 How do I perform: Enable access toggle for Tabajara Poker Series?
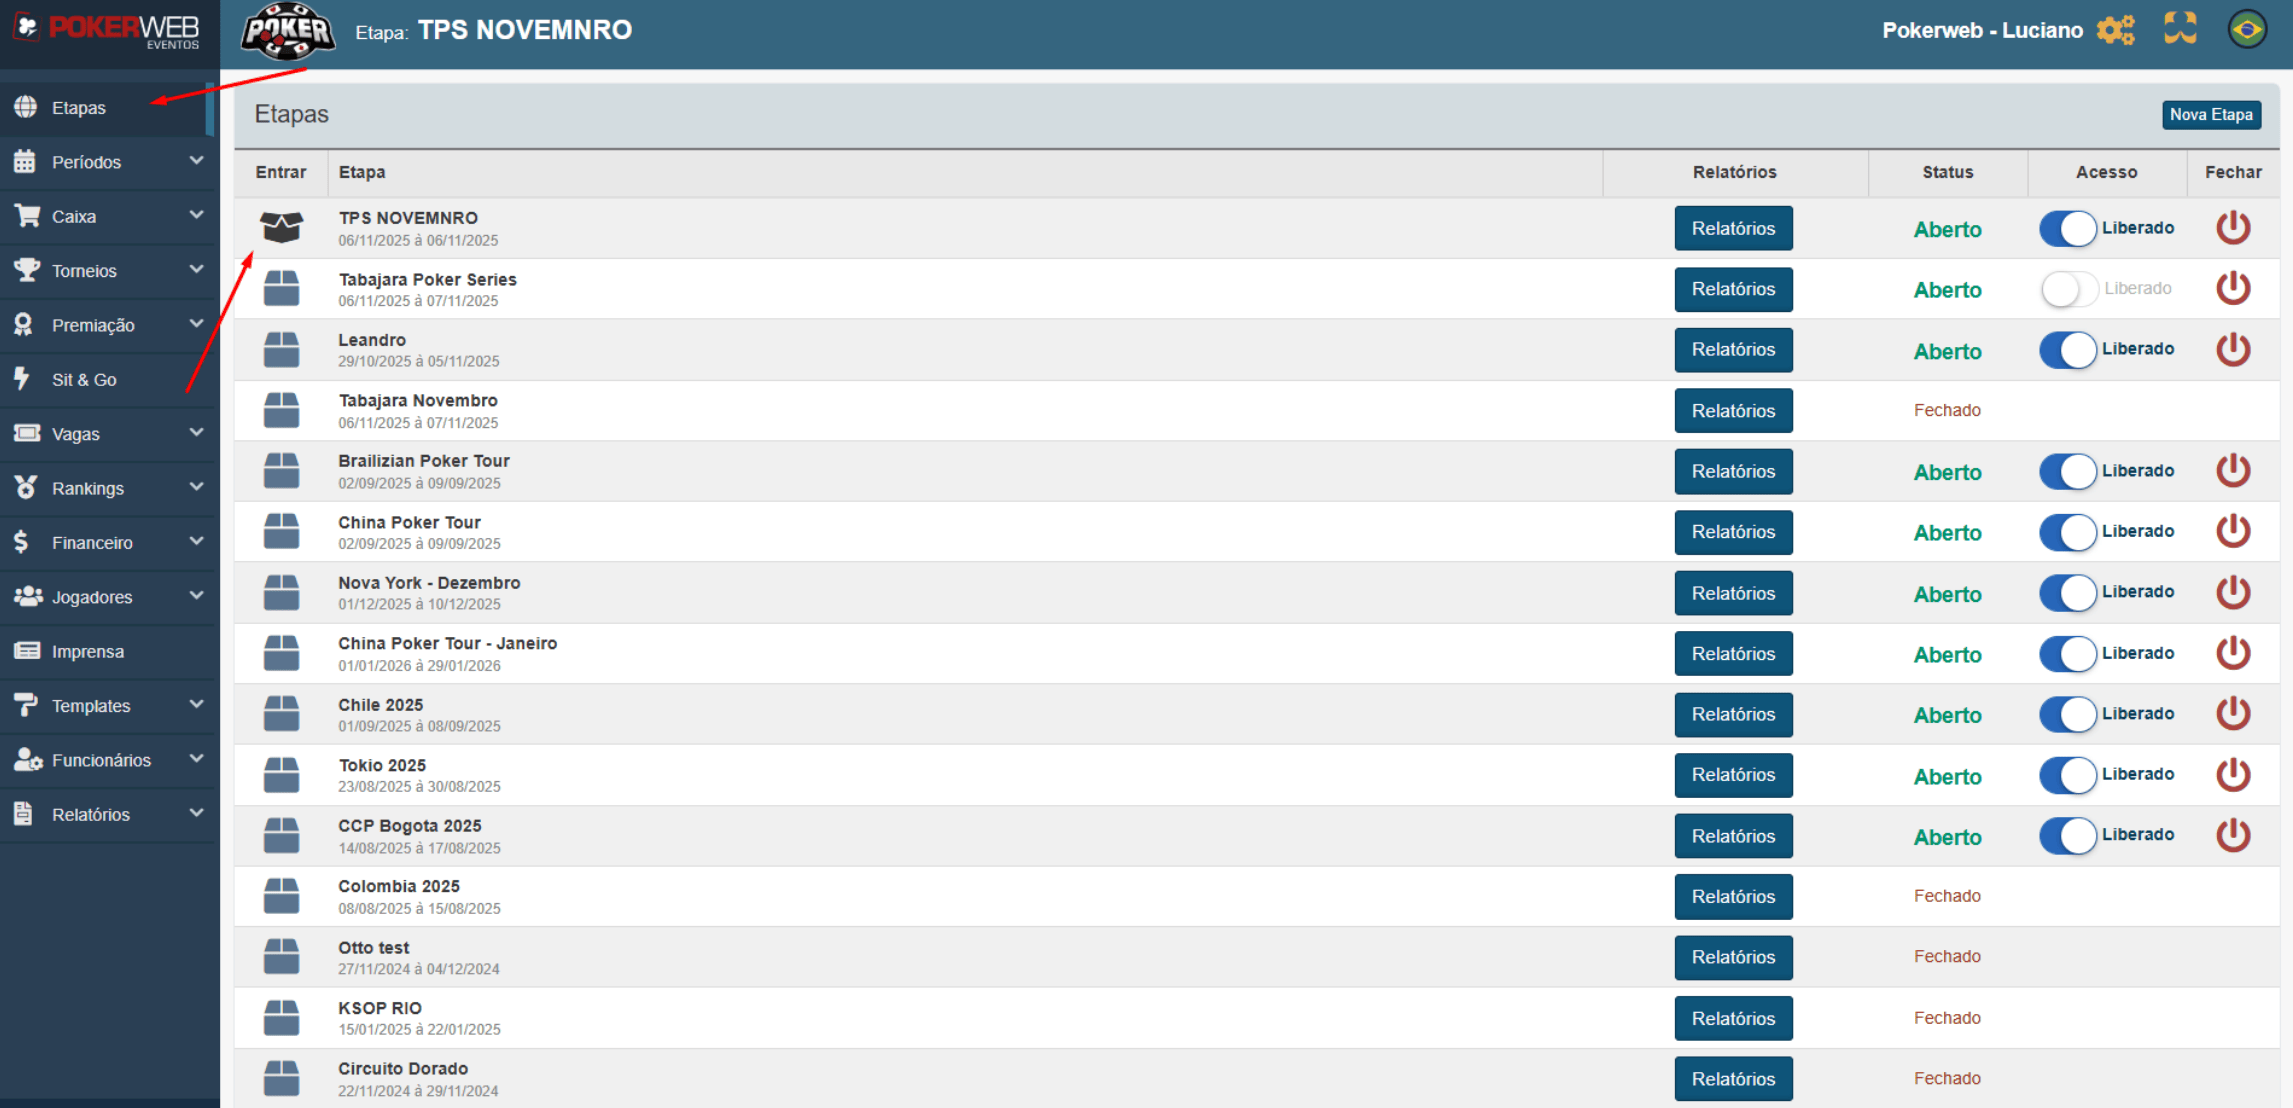pyautogui.click(x=2068, y=289)
